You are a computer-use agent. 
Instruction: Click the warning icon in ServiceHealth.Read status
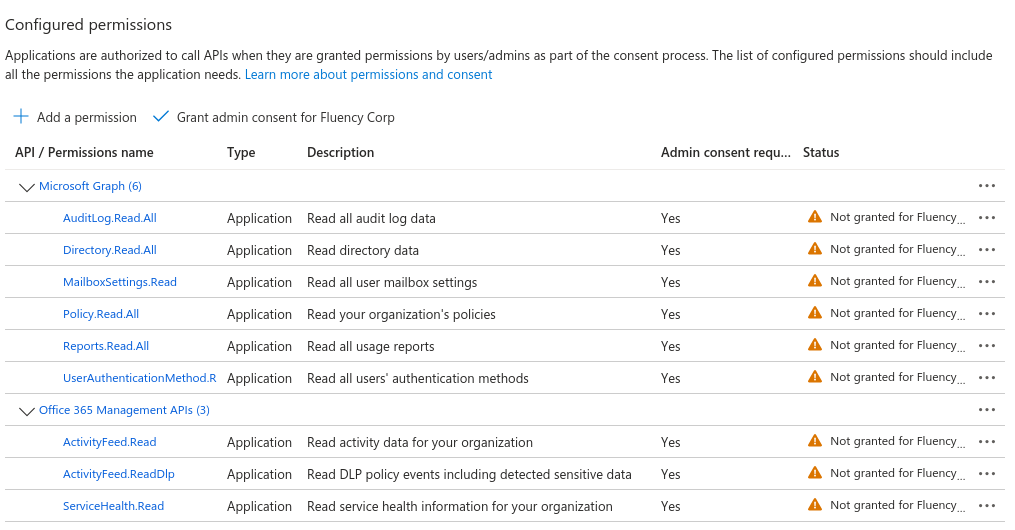point(815,505)
